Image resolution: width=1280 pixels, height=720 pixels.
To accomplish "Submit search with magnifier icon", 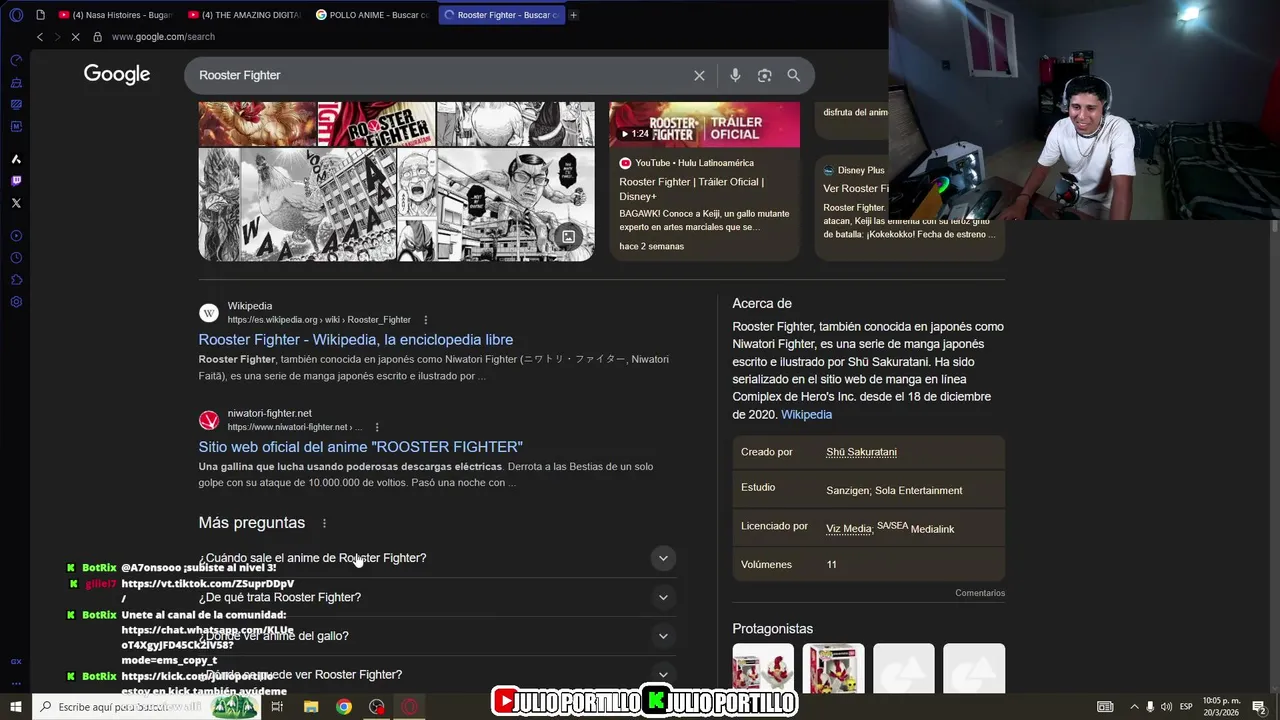I will pos(793,75).
